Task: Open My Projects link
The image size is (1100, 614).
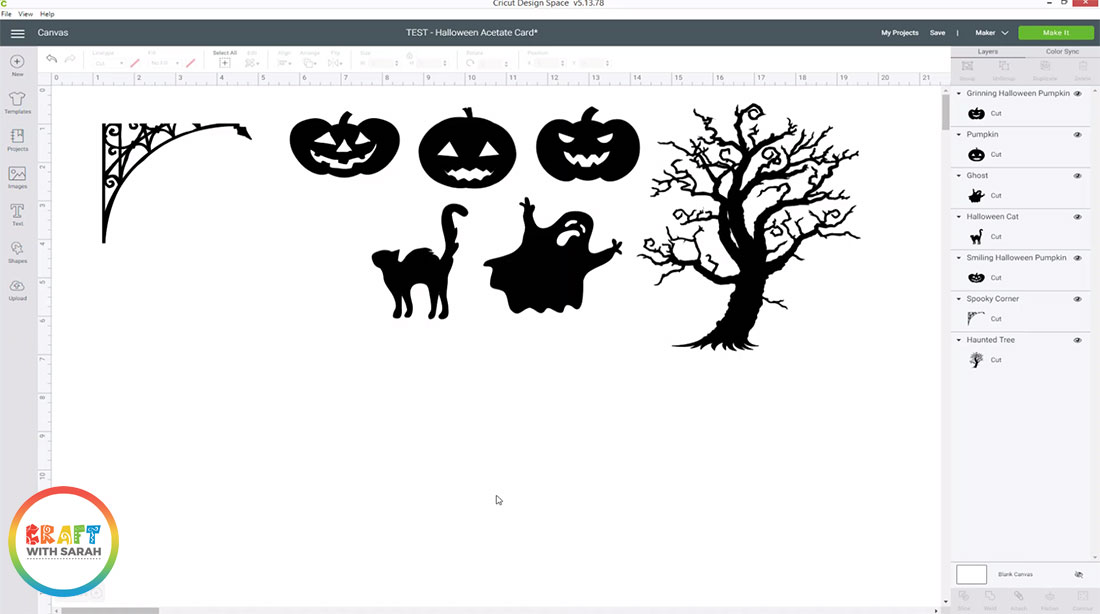Action: coord(899,33)
